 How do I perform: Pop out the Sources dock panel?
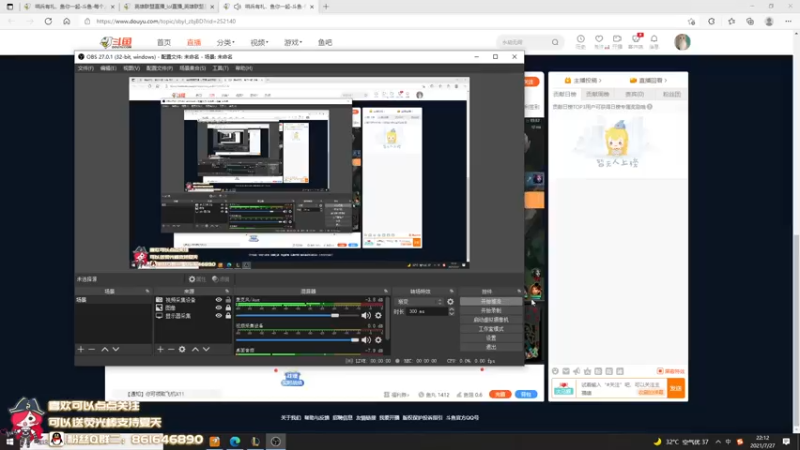point(227,291)
